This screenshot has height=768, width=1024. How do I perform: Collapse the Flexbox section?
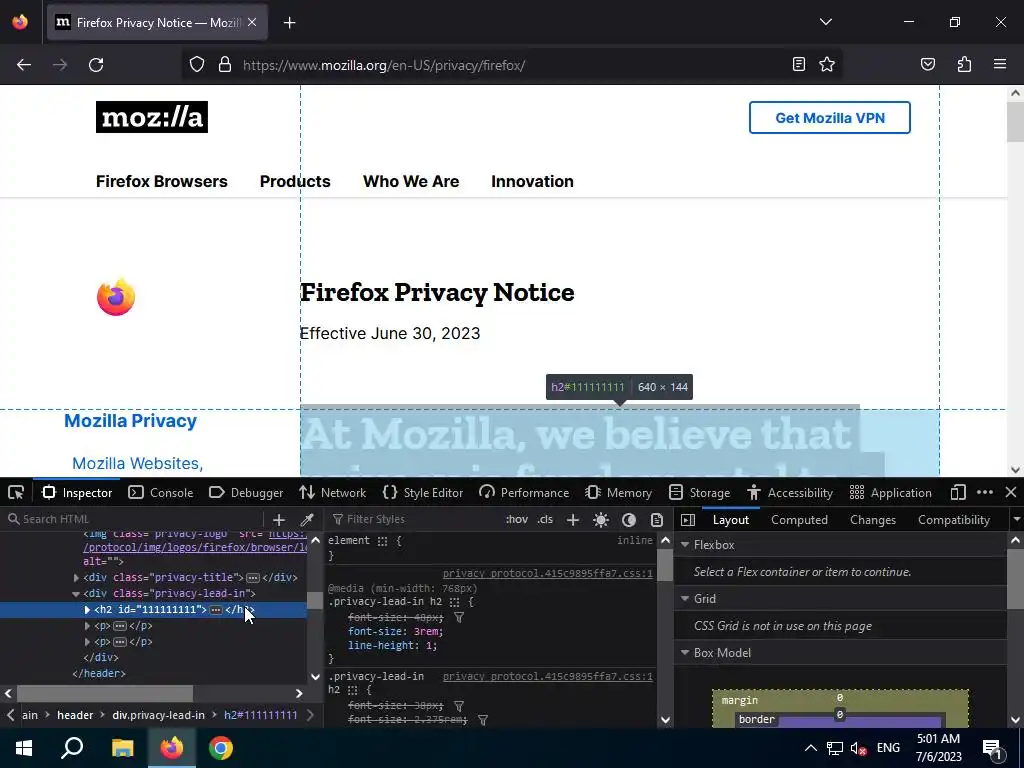(685, 545)
